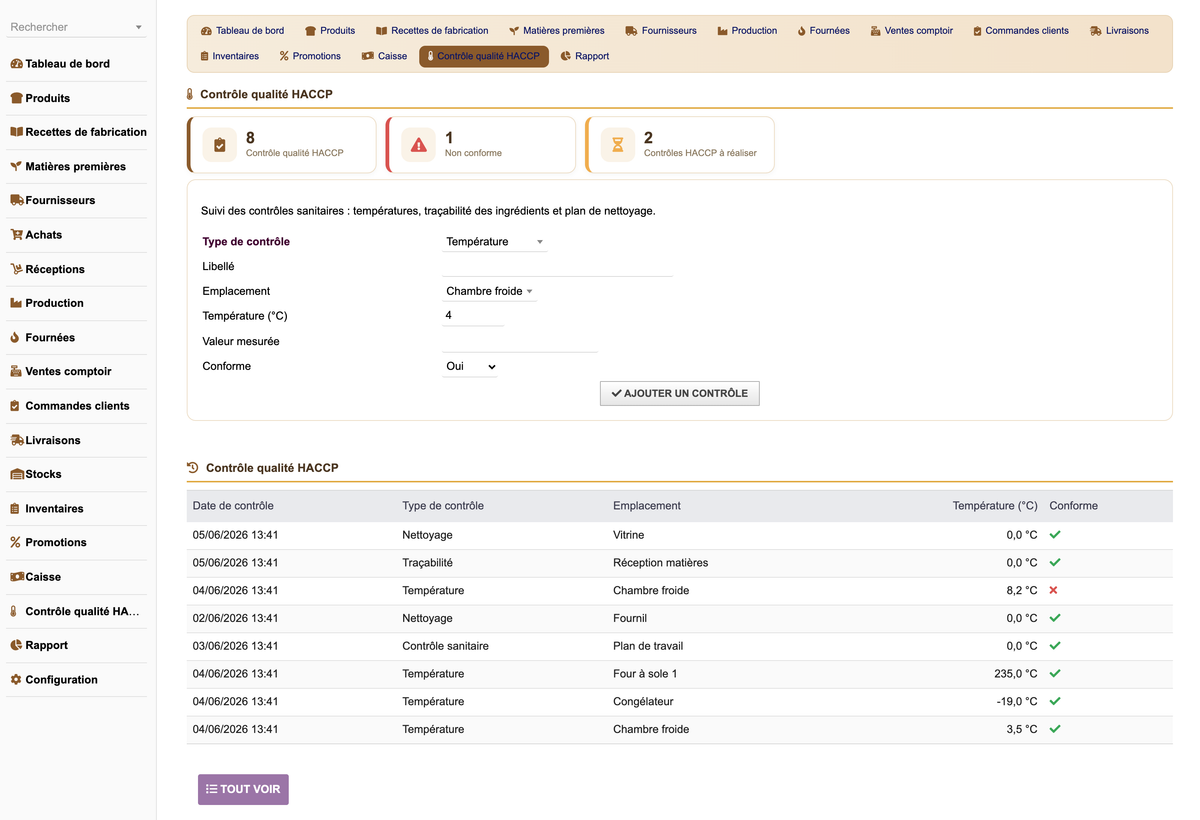Click the red cross on the 8,2 °C row
Viewport: 1200px width, 820px height.
1054,590
